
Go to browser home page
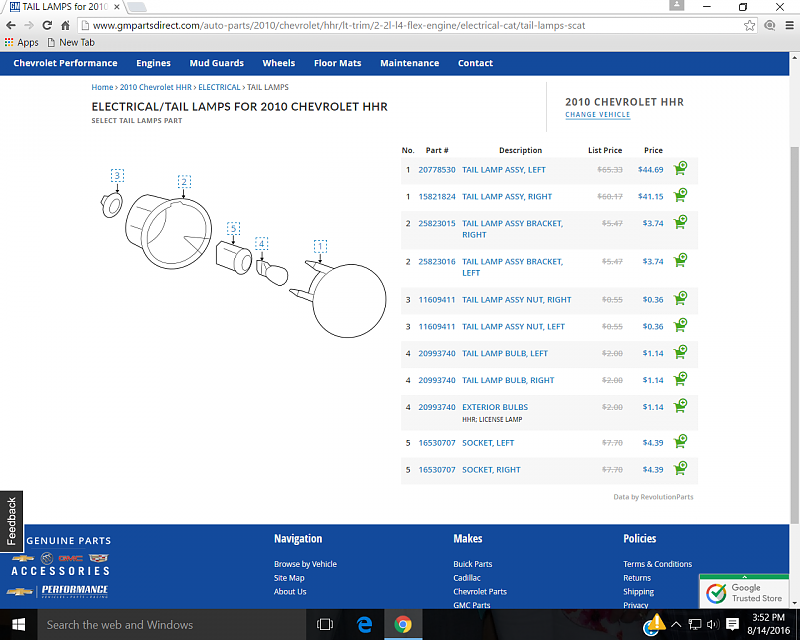point(65,26)
